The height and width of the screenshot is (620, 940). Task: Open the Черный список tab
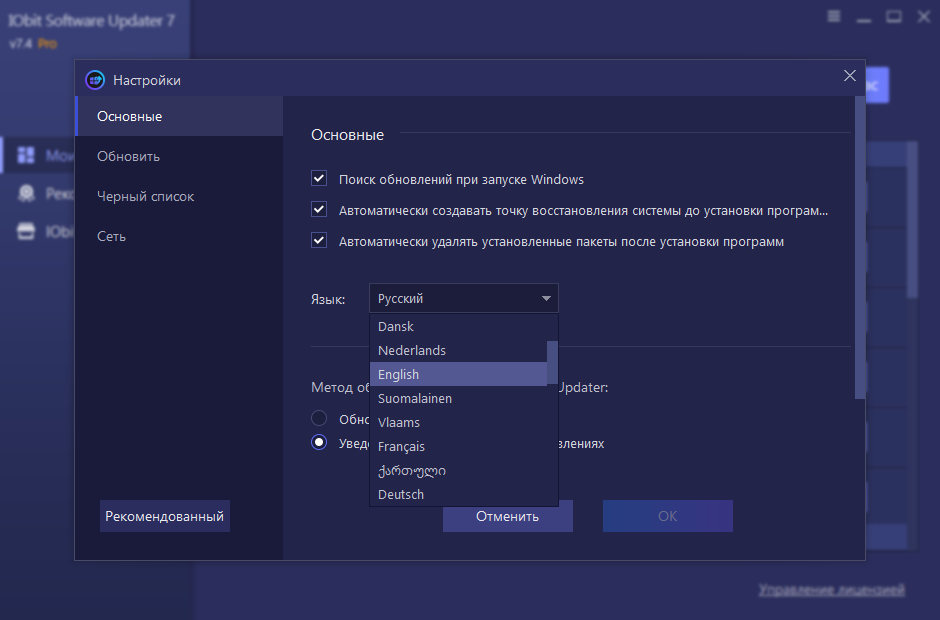(179, 196)
